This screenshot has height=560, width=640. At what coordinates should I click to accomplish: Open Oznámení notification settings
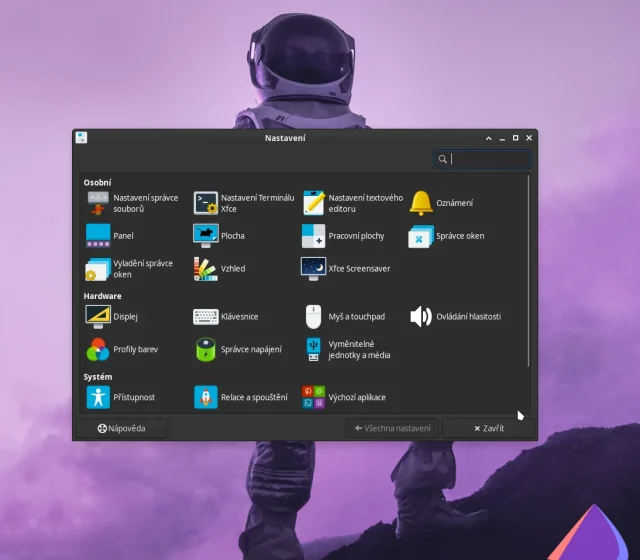click(x=421, y=203)
